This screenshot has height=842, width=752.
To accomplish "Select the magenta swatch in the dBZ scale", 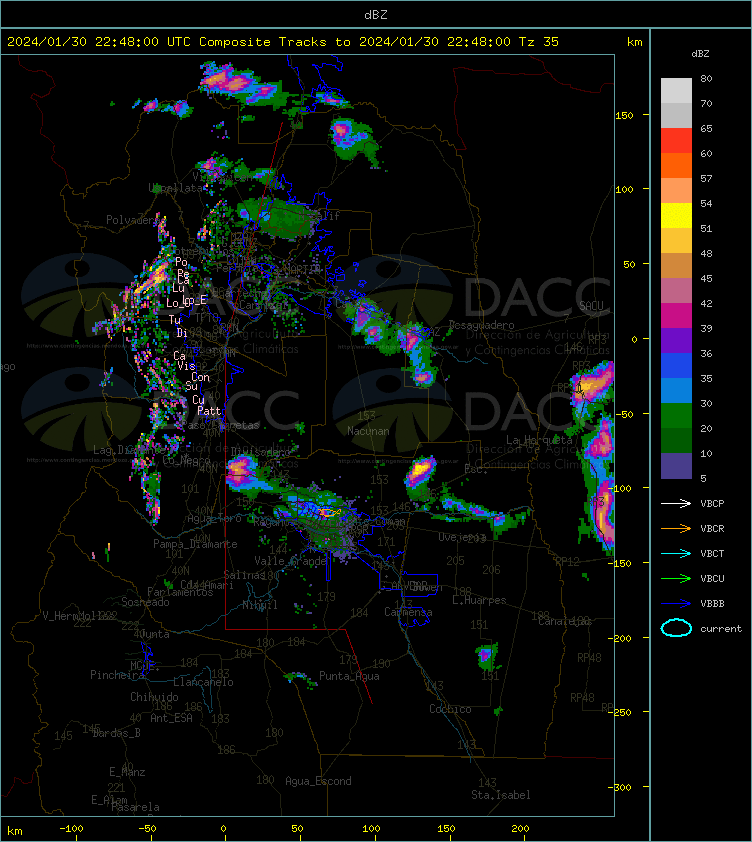I will coord(676,315).
